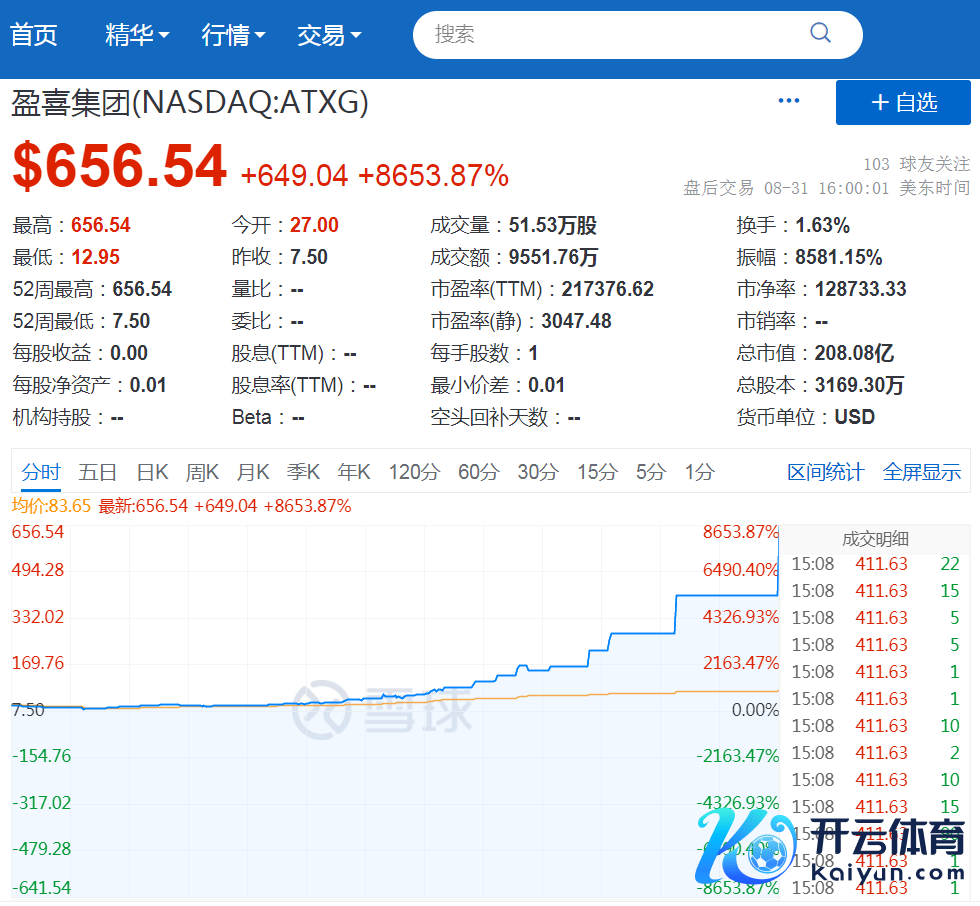
Task: Click 今开 value 27.00
Action: (314, 225)
